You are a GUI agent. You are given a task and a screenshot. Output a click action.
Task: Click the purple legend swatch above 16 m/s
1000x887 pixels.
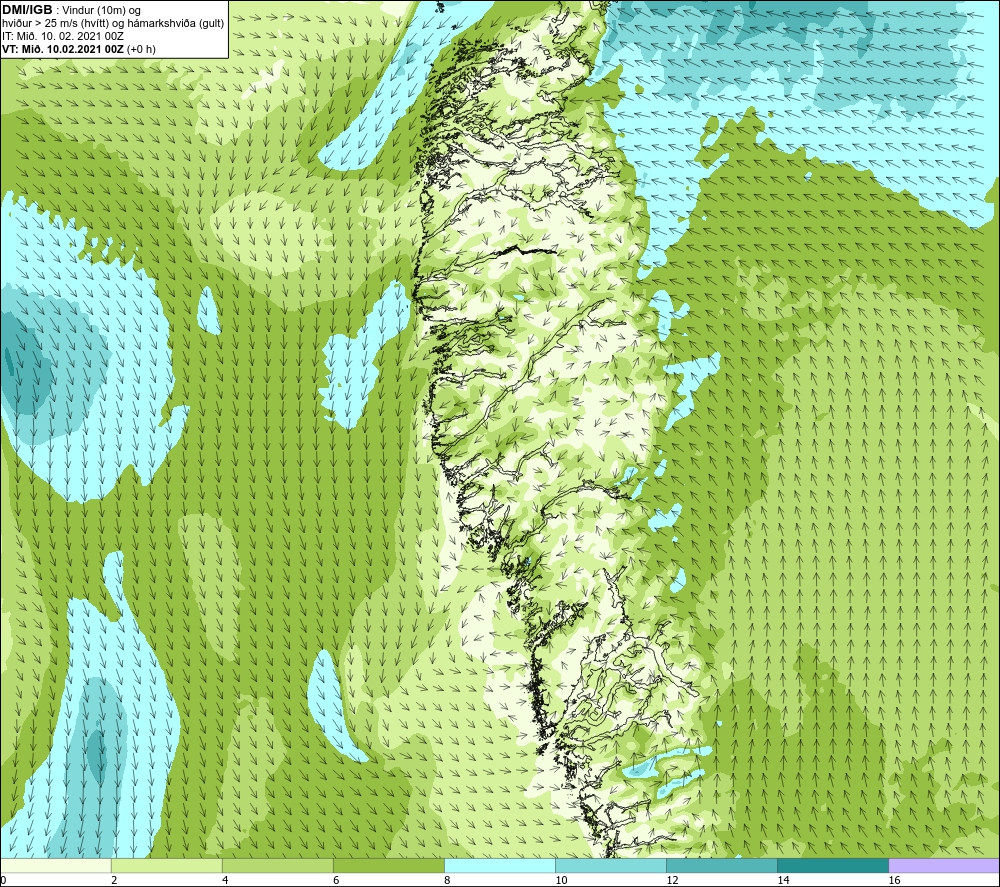944,866
